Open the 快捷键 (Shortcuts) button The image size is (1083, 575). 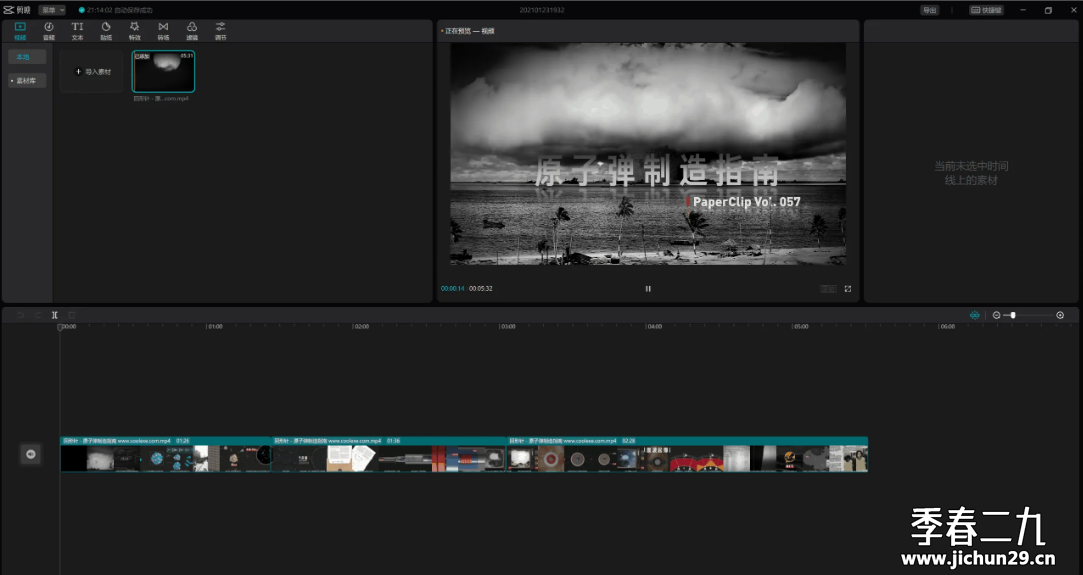(x=986, y=10)
